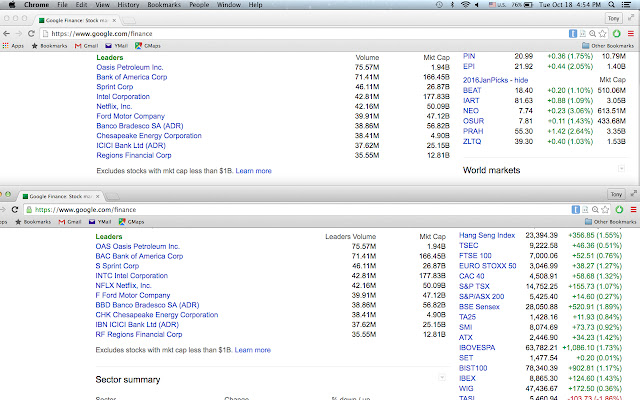This screenshot has height=400, width=640.
Task: Select the 75.57M volume for OAS Oasis
Action: [x=364, y=247]
